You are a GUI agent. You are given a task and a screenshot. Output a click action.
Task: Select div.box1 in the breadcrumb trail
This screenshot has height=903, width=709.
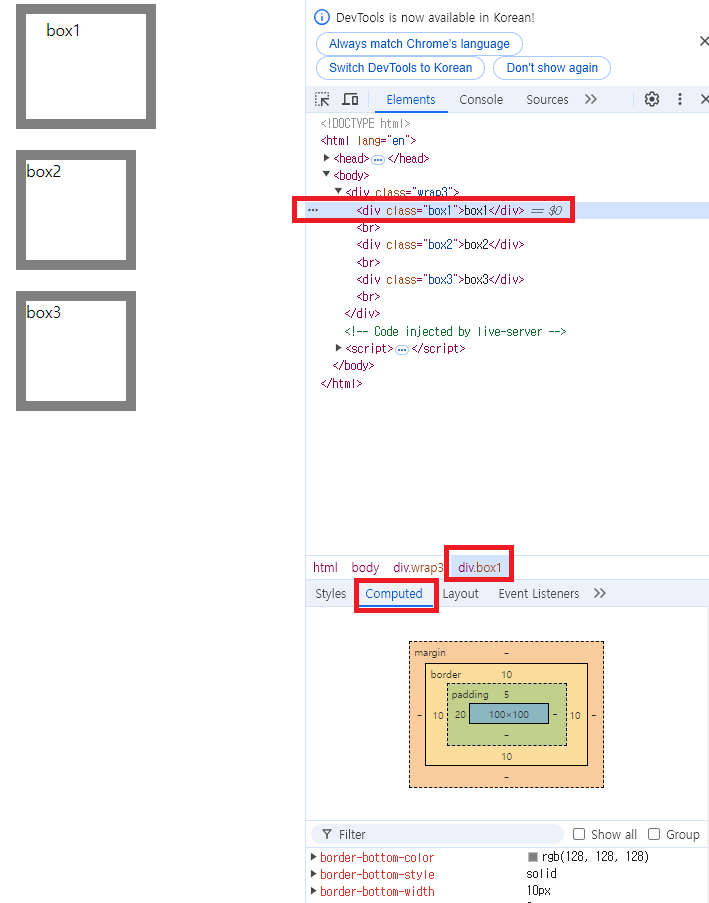pyautogui.click(x=480, y=567)
